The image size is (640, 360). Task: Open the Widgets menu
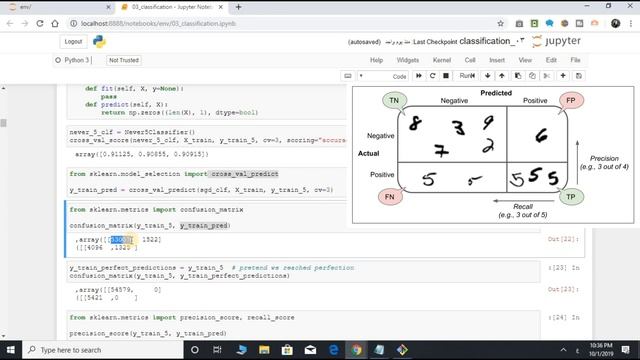coord(408,60)
